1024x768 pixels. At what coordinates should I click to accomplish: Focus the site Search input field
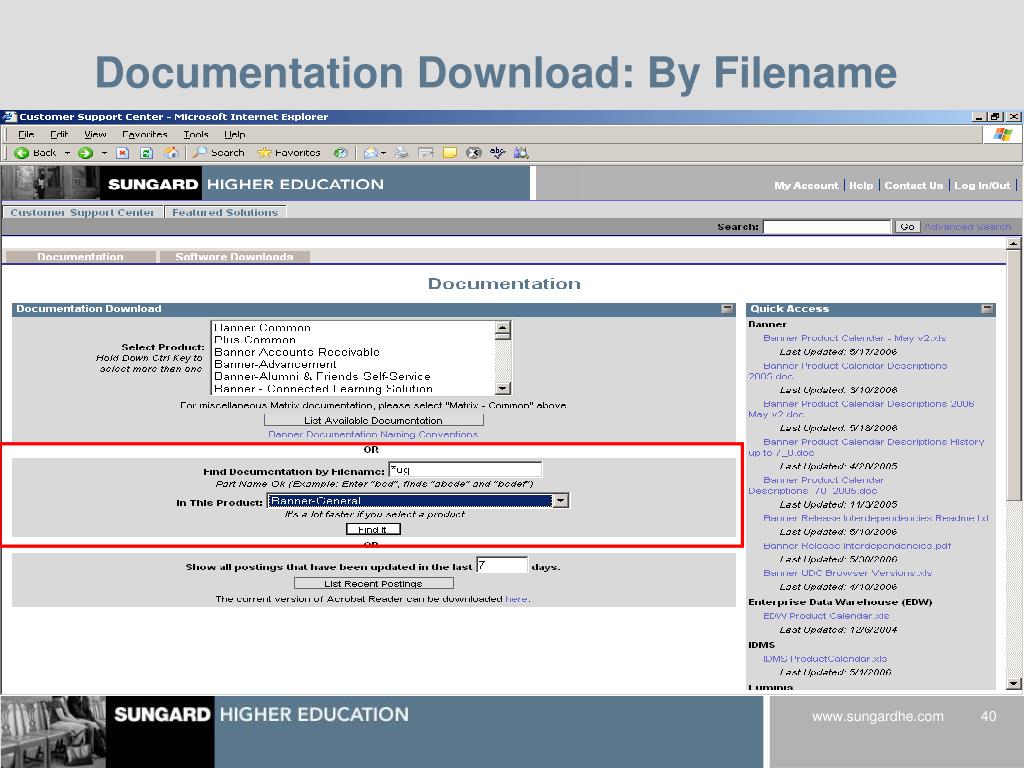[x=827, y=227]
